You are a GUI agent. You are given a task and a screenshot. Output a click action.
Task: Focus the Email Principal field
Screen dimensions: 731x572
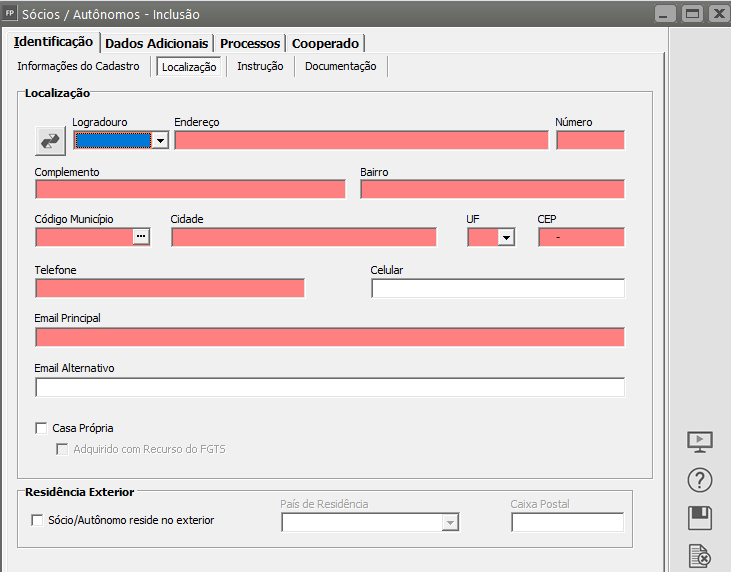(329, 337)
